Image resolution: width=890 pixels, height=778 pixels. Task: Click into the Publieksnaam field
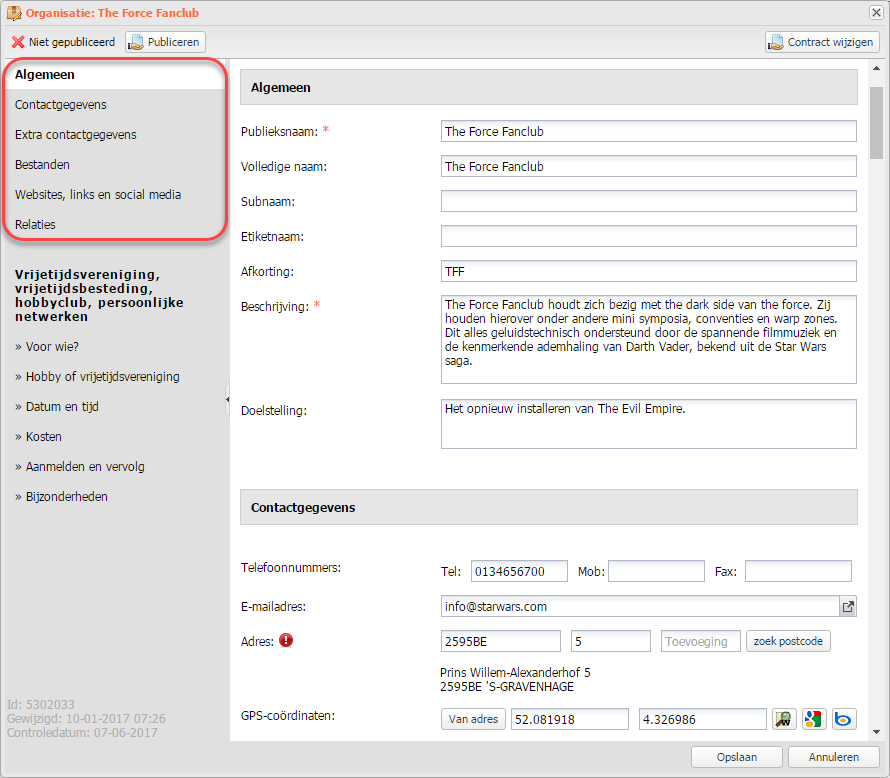(648, 131)
